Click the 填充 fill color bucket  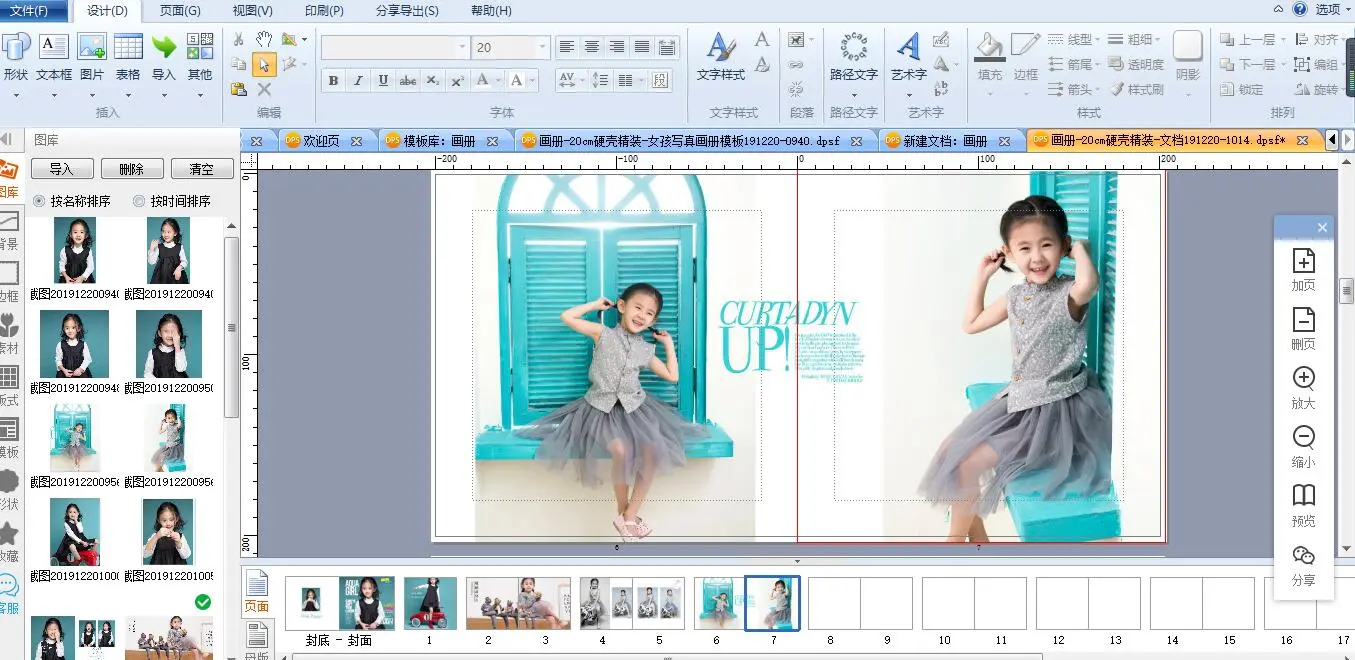click(989, 47)
